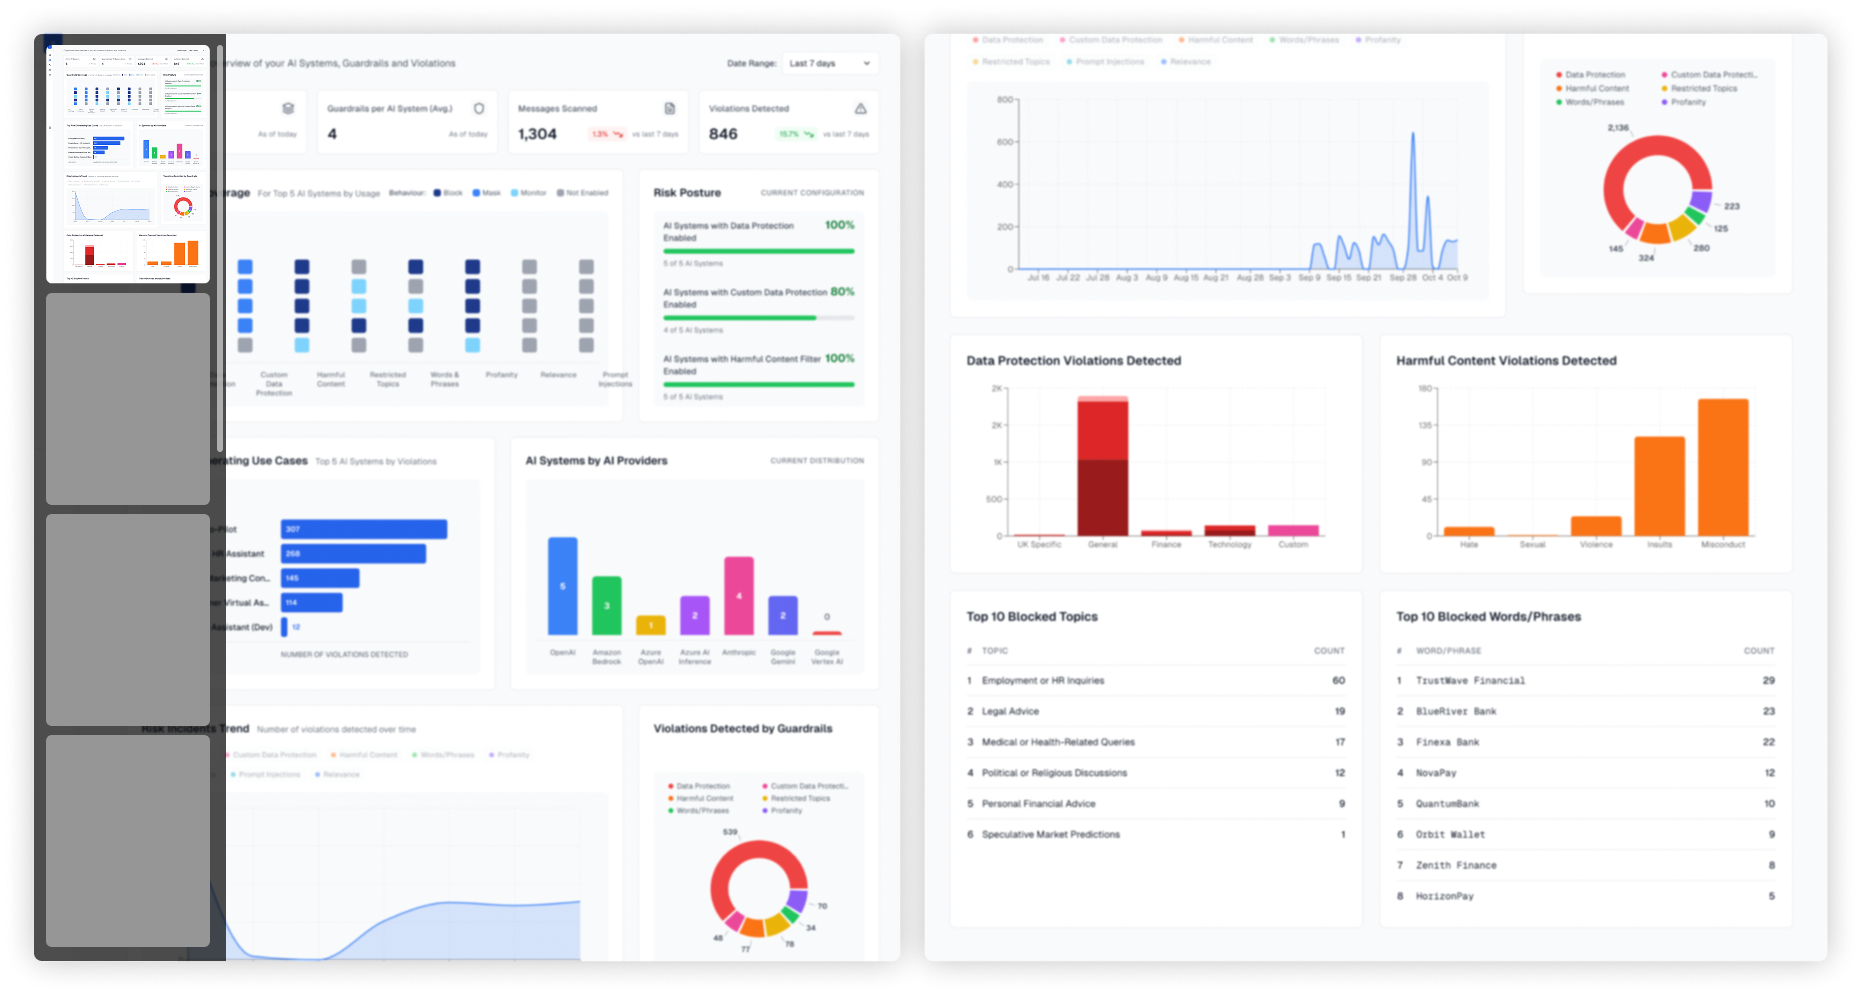Toggle Profanity in the right page donut legend
The height and width of the screenshot is (995, 1862).
pos(1684,102)
